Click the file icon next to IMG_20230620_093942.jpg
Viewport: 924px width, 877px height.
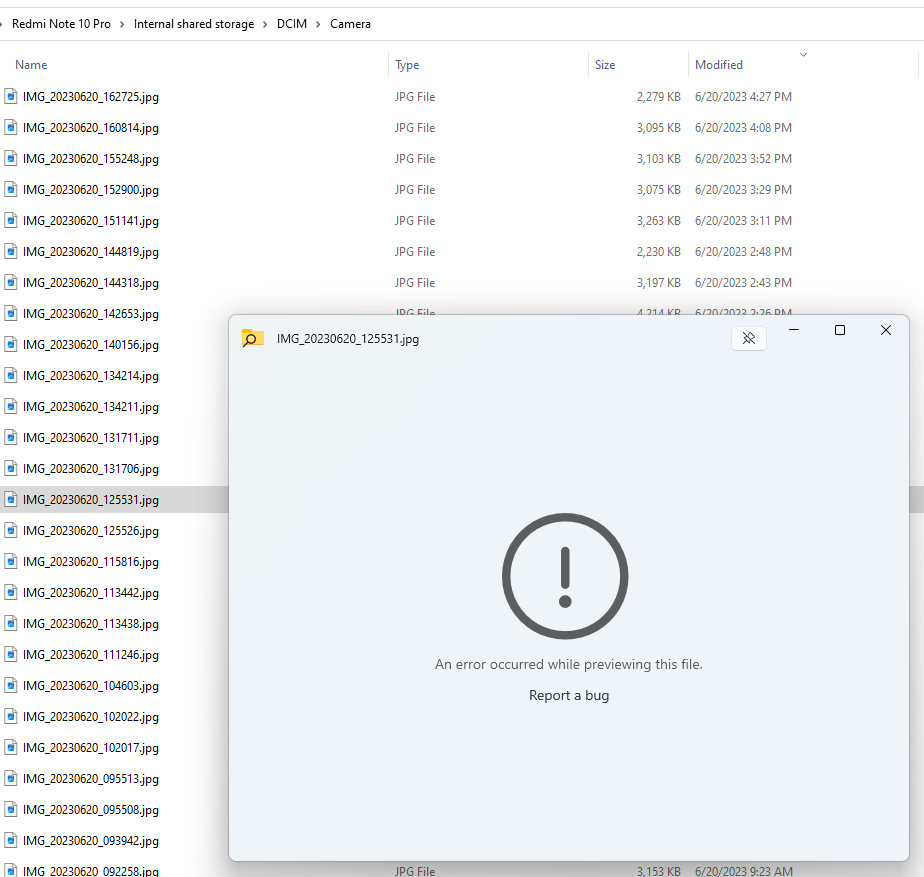pyautogui.click(x=11, y=840)
